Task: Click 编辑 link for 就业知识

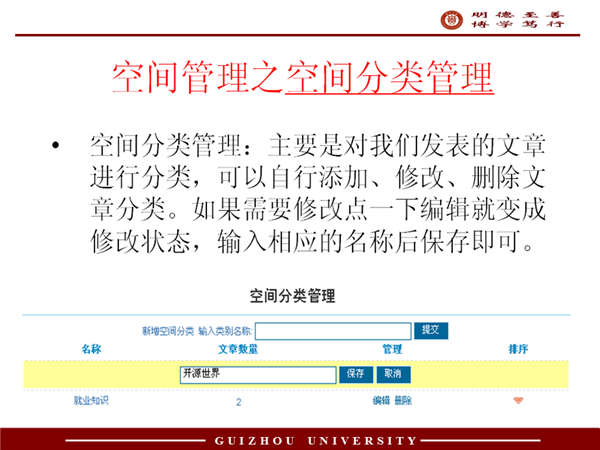Action: [x=381, y=401]
